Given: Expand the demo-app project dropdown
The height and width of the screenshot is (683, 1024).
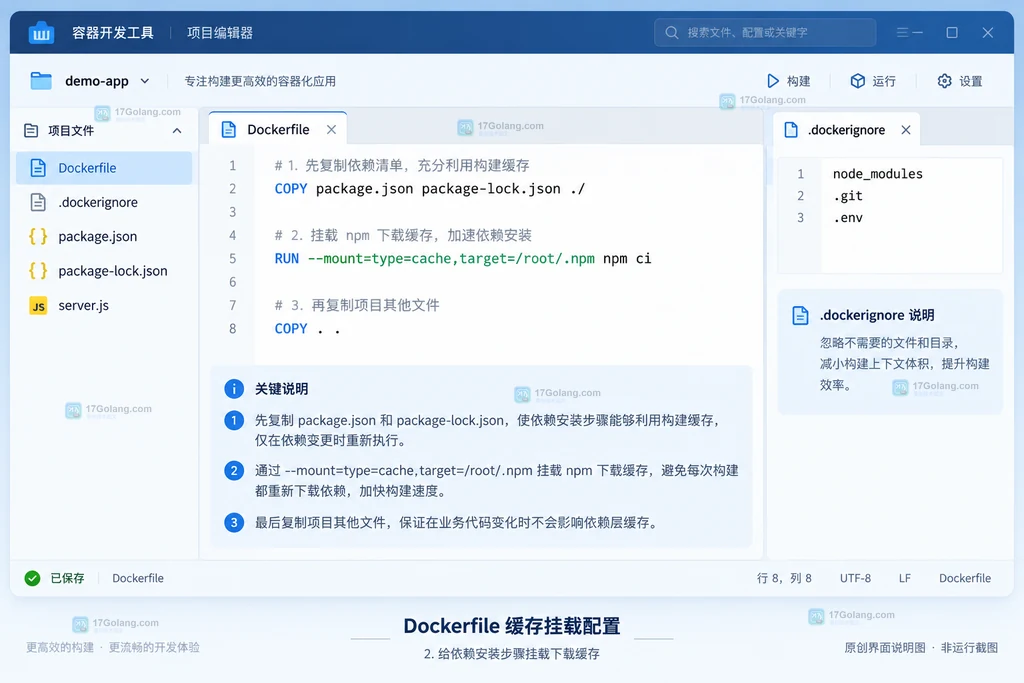Looking at the screenshot, I should click(145, 81).
